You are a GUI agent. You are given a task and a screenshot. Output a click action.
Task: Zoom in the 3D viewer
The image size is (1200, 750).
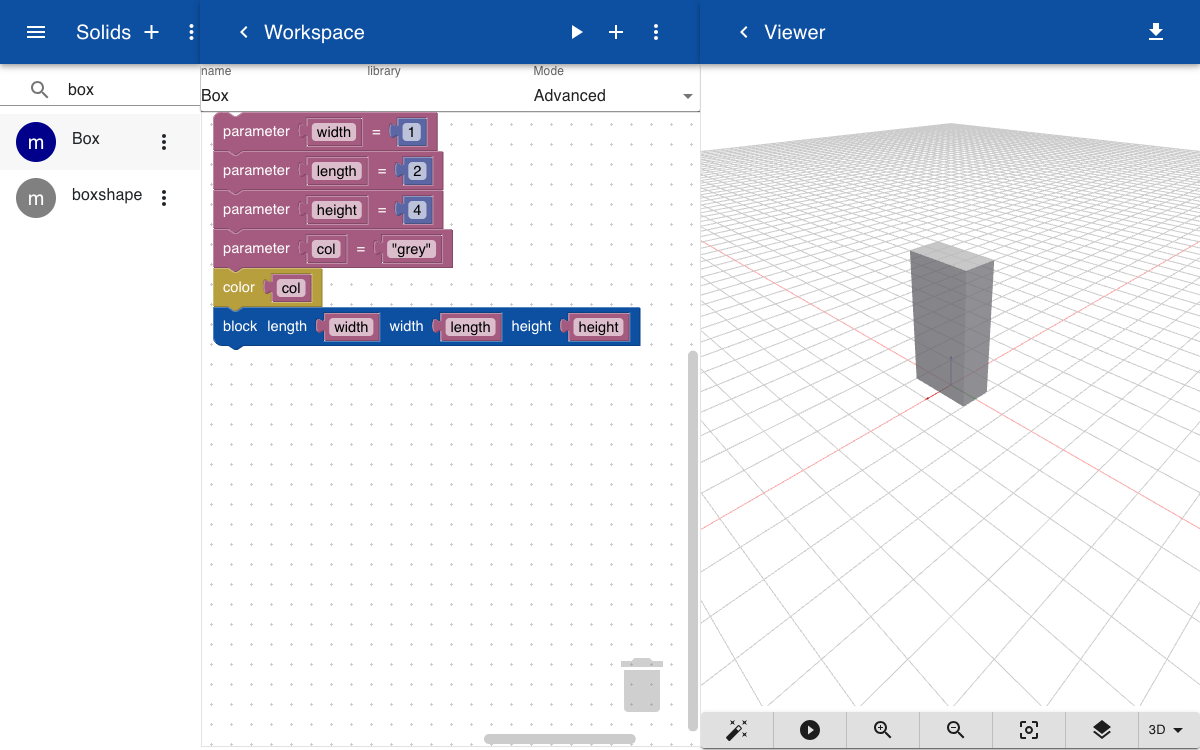point(883,730)
